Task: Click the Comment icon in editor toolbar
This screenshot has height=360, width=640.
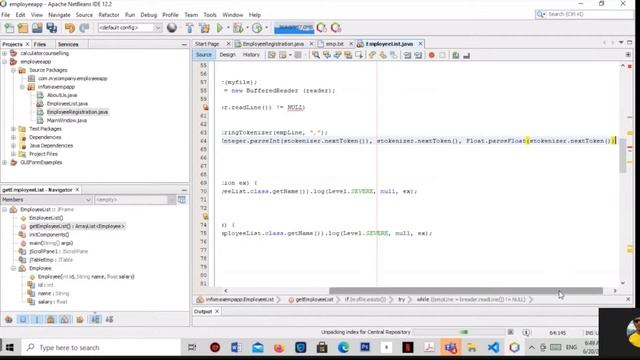Action: pyautogui.click(x=456, y=55)
